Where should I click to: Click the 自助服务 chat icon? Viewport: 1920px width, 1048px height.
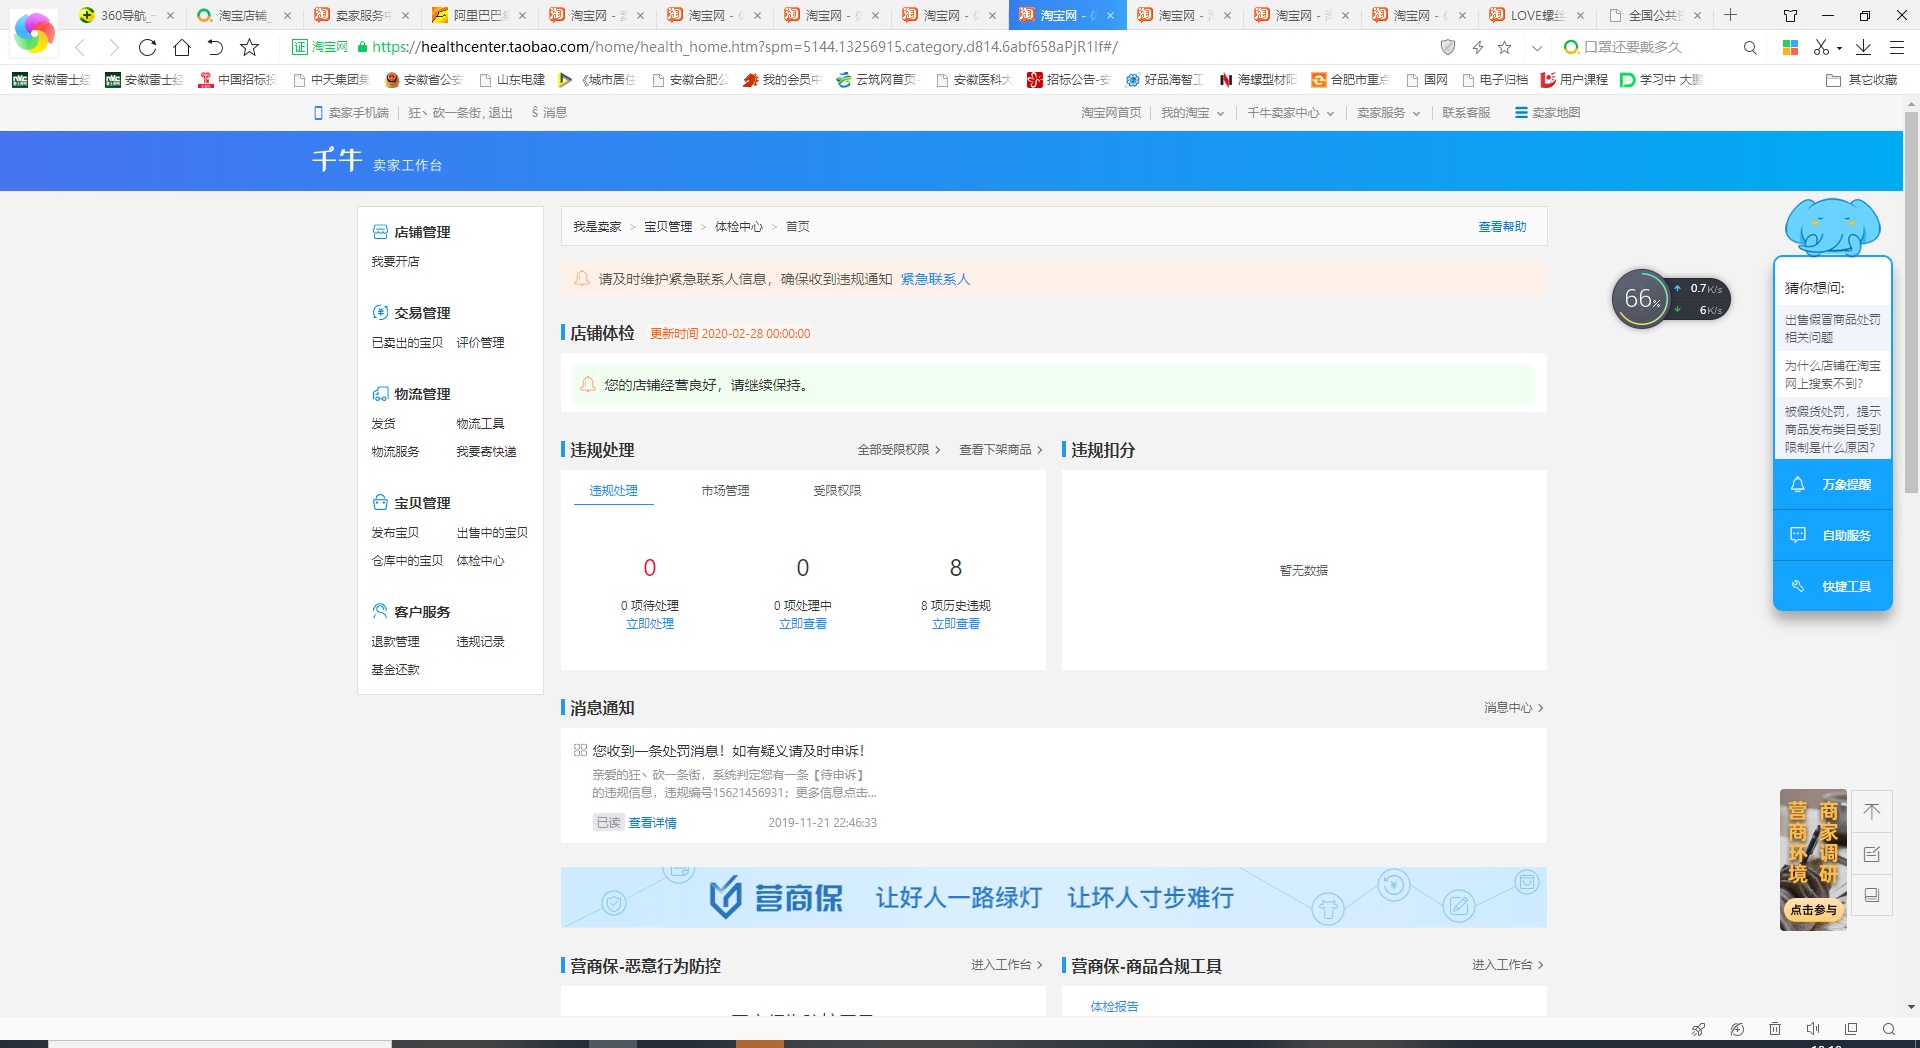[1797, 535]
